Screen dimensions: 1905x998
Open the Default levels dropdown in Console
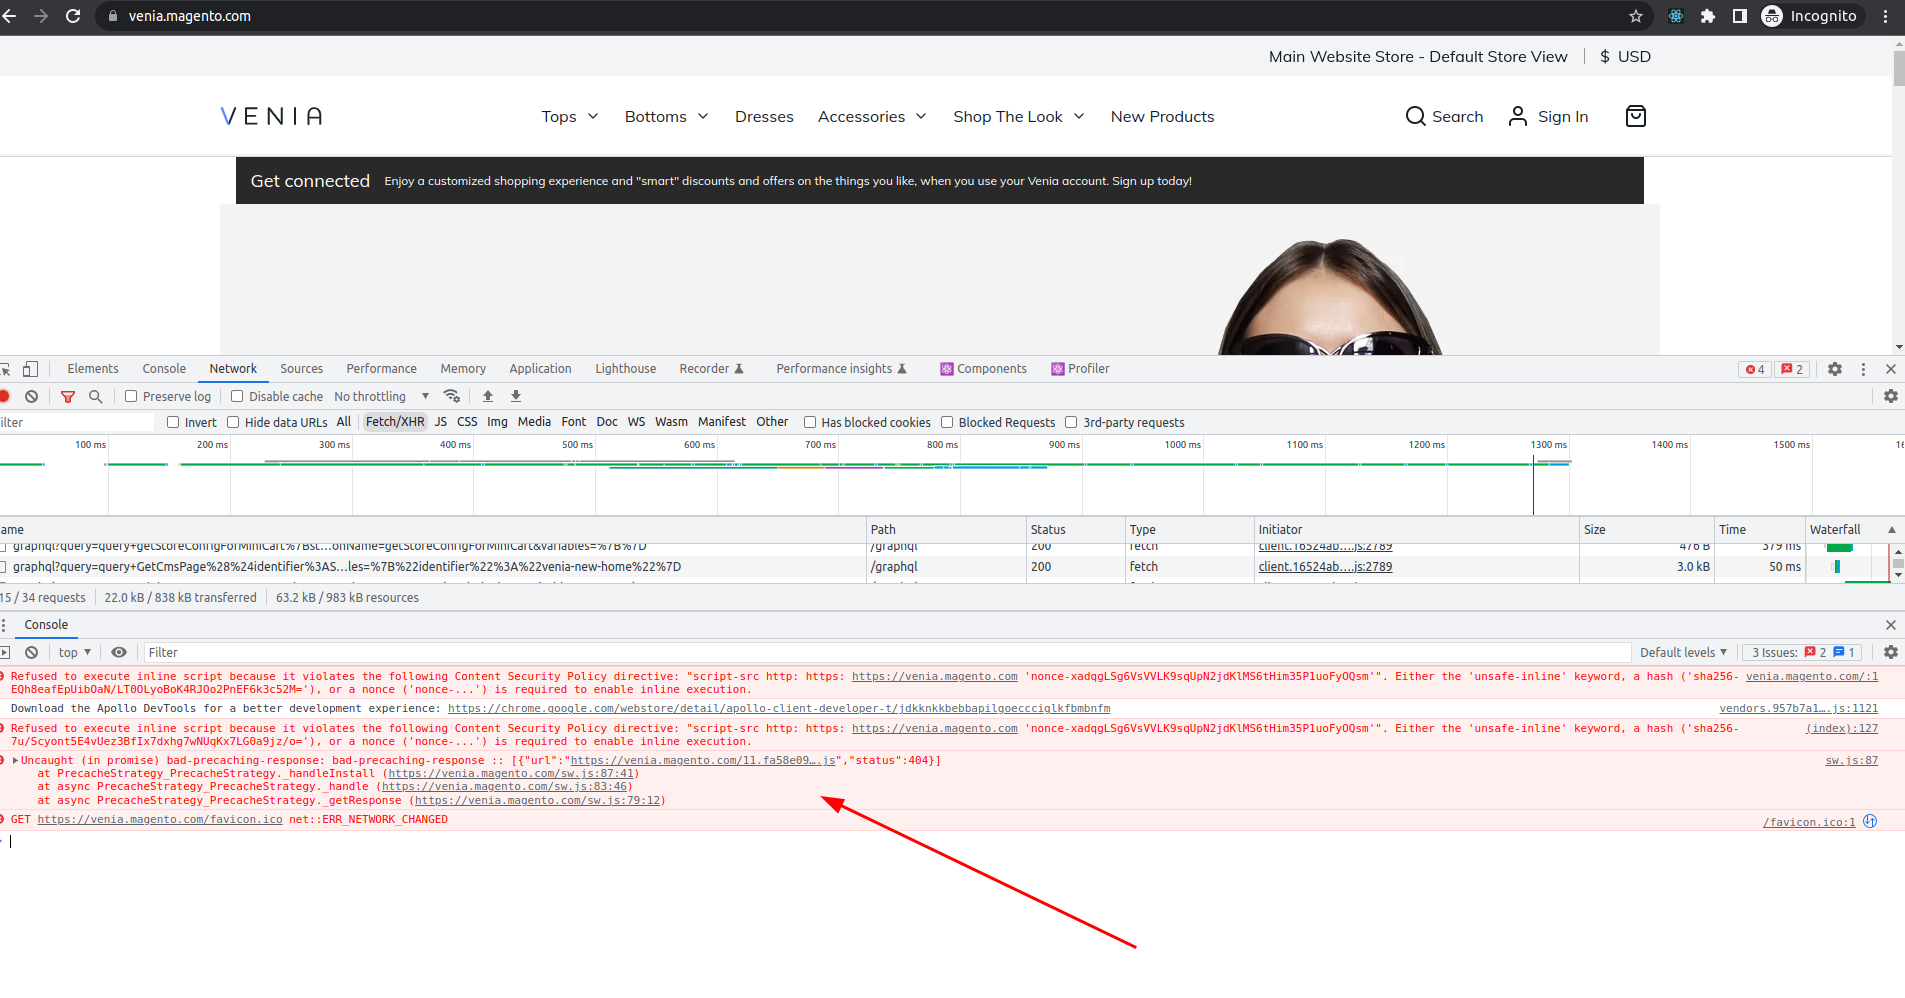pos(1683,652)
